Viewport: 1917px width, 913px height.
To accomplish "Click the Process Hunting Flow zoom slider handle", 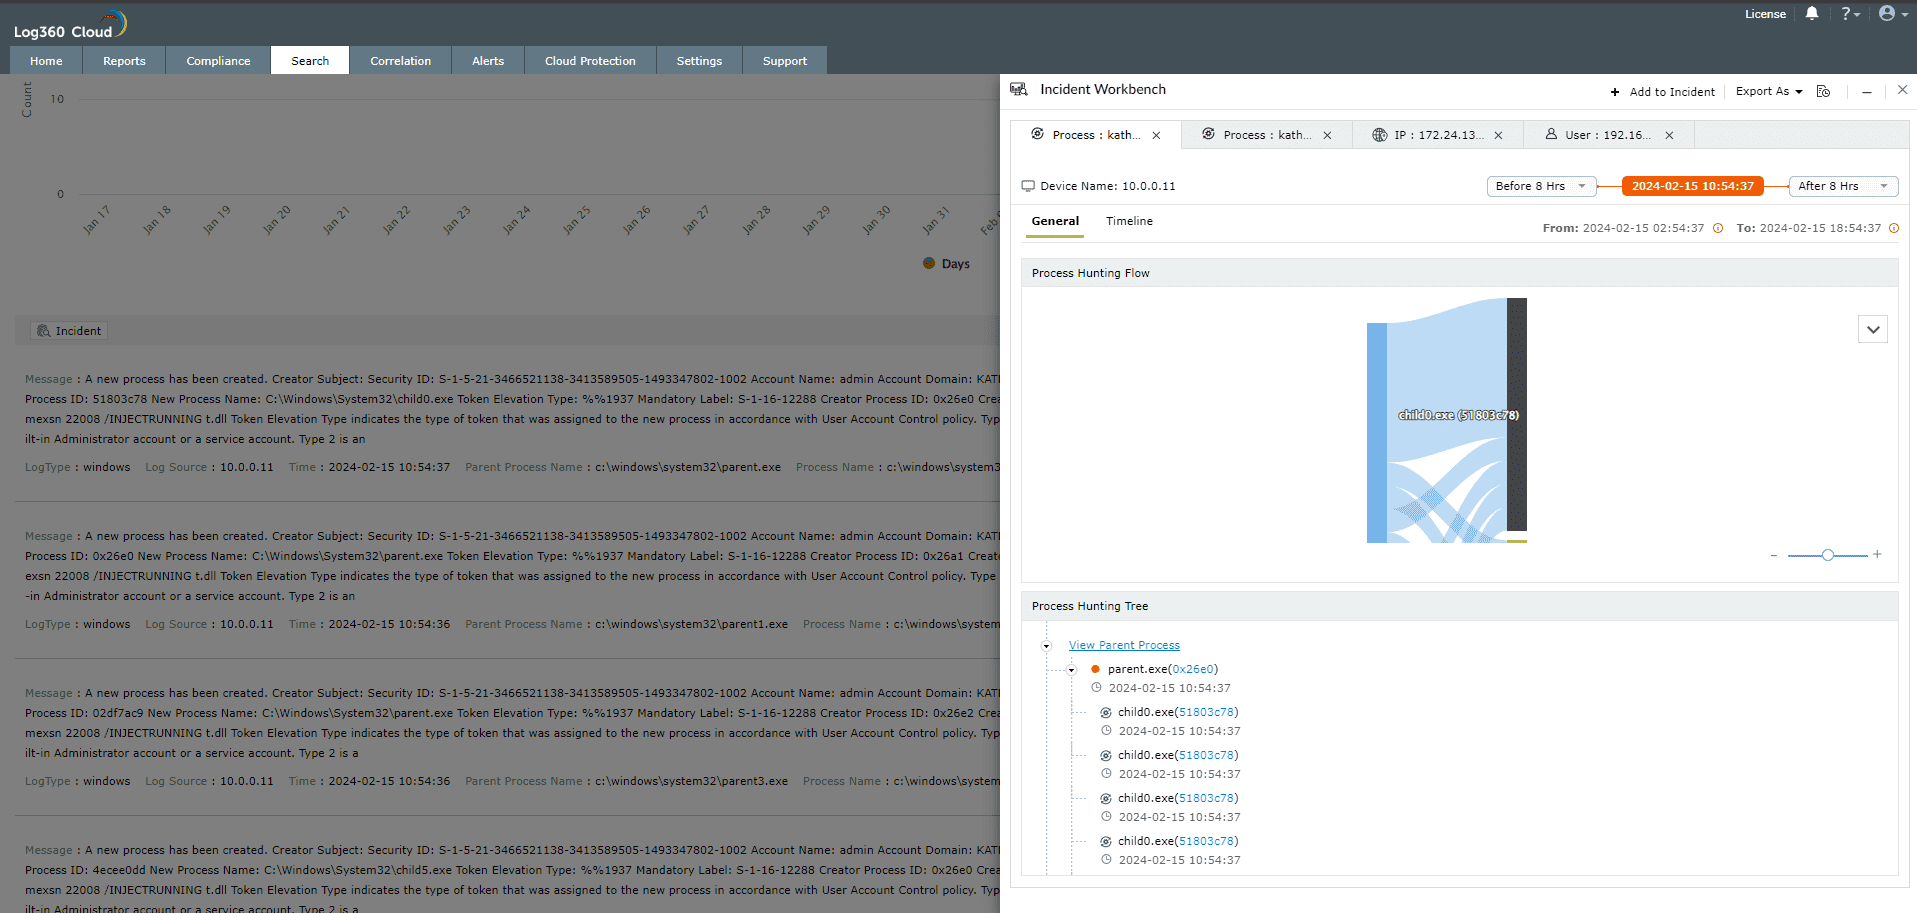I will click(x=1827, y=555).
